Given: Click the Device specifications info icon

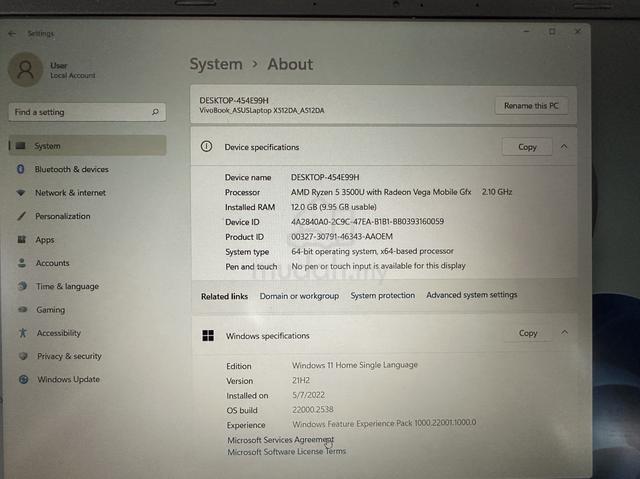Looking at the screenshot, I should tap(207, 146).
